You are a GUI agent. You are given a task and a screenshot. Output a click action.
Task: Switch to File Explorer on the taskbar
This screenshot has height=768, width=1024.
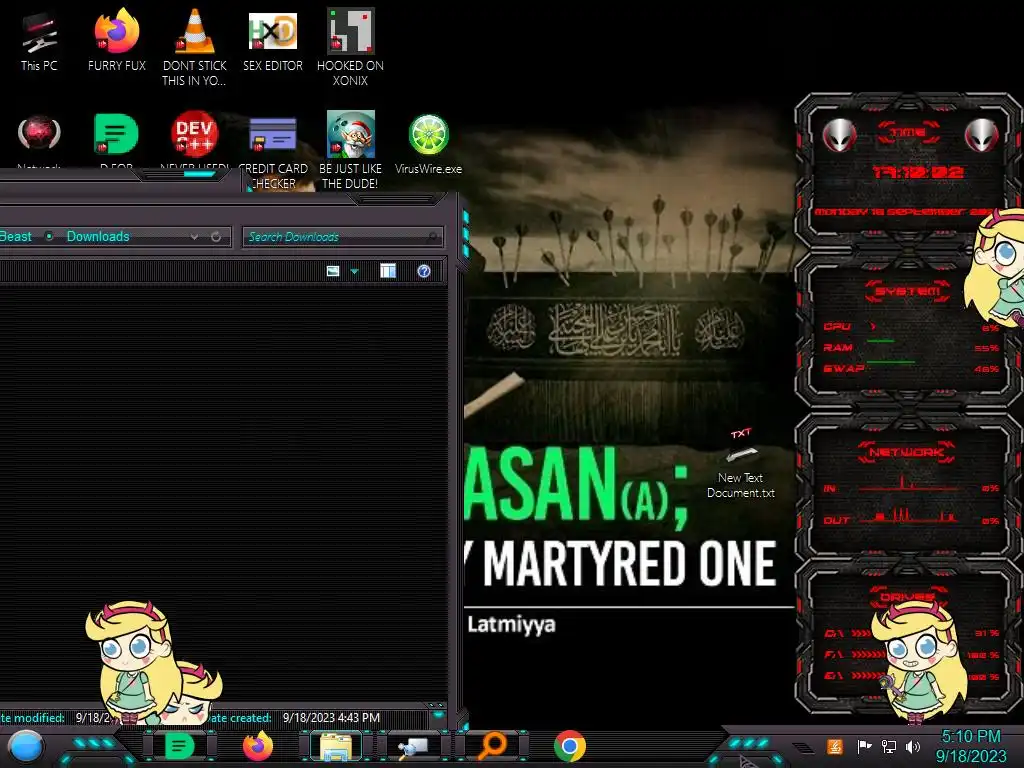point(336,746)
